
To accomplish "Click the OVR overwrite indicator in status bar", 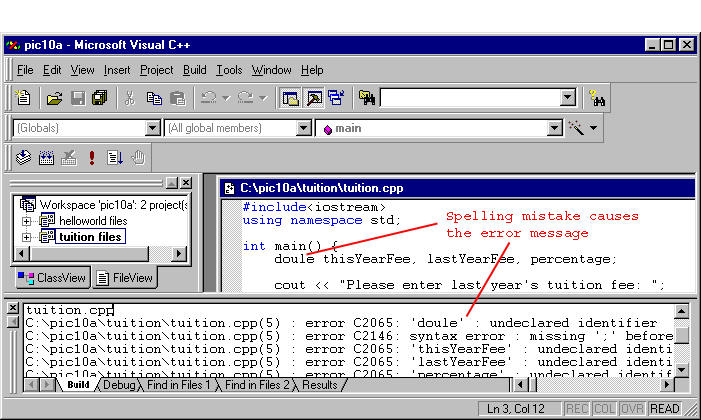I will pos(632,409).
